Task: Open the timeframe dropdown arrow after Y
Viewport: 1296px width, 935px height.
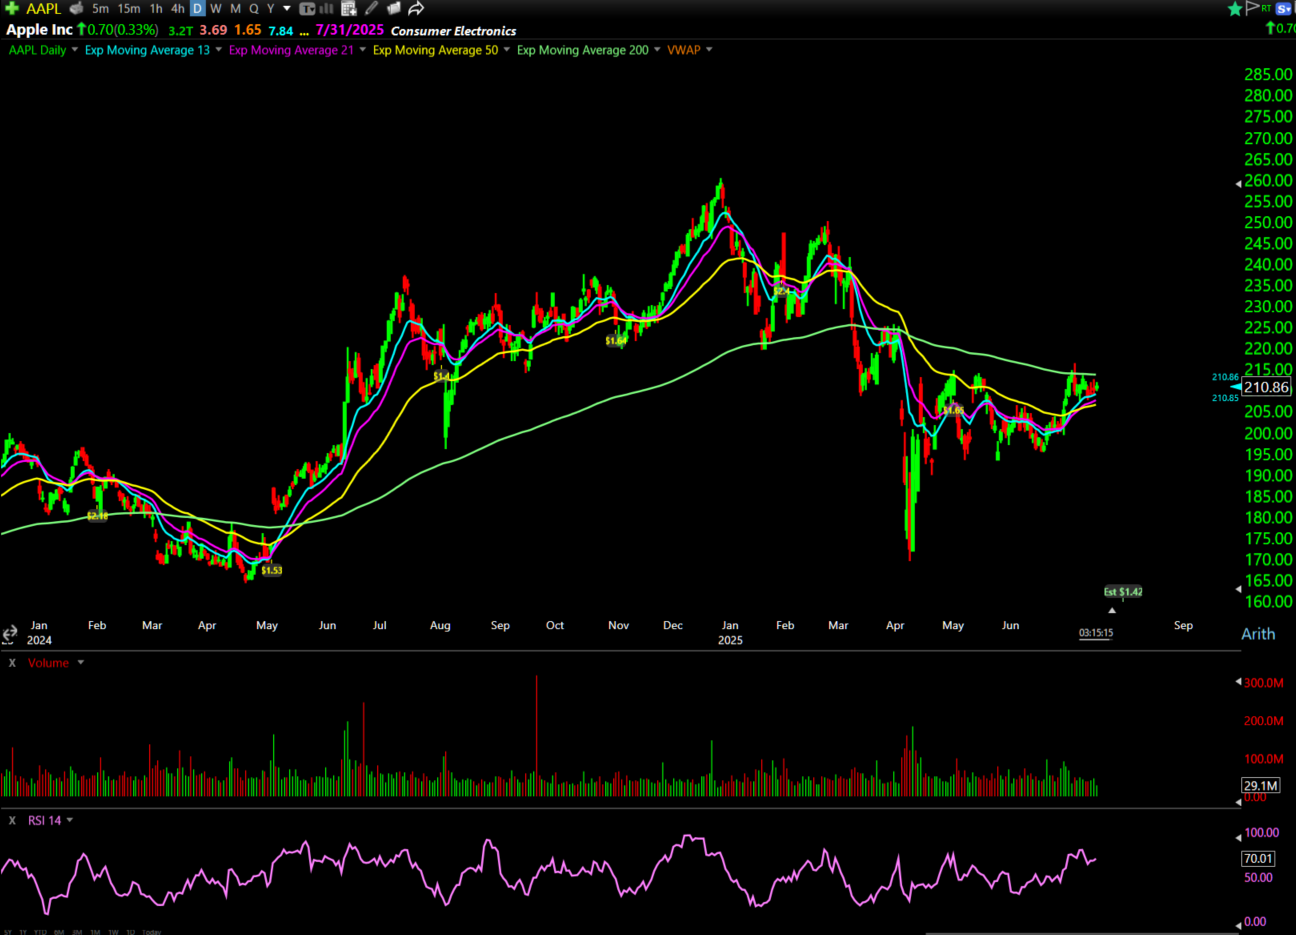Action: pos(287,8)
